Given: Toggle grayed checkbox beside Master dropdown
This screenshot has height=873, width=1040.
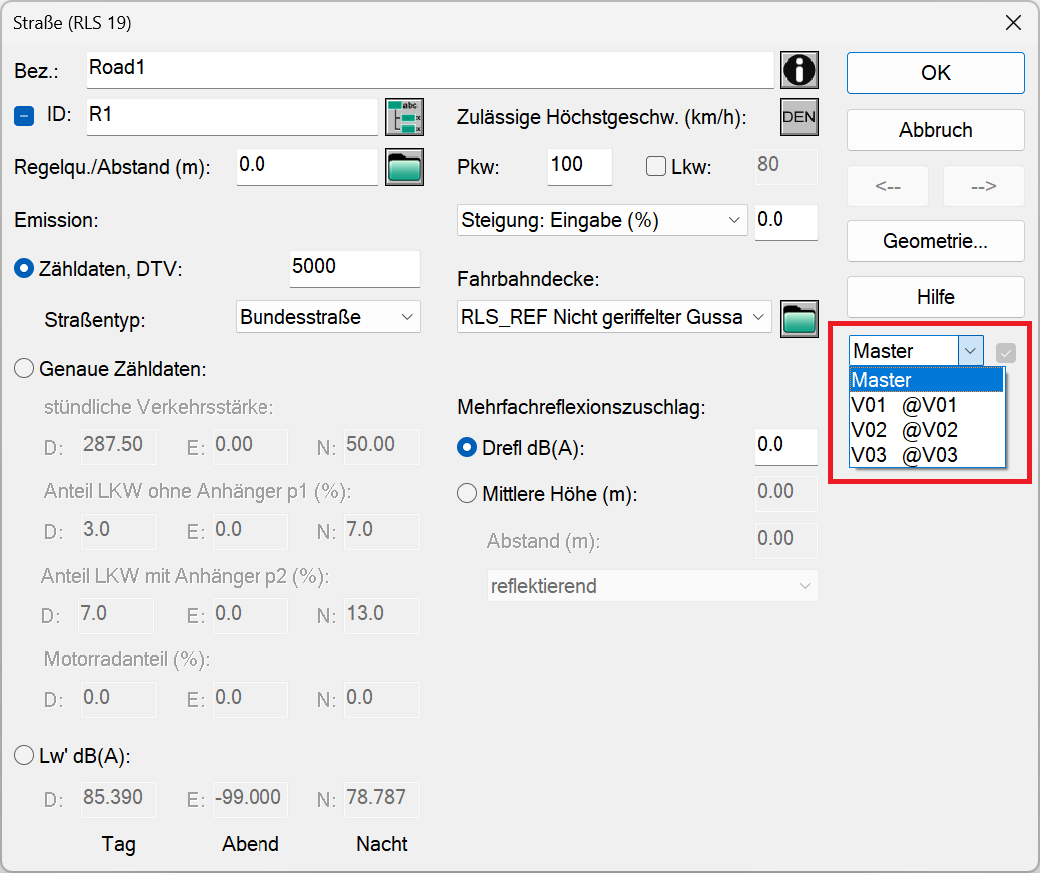Looking at the screenshot, I should click(1006, 353).
